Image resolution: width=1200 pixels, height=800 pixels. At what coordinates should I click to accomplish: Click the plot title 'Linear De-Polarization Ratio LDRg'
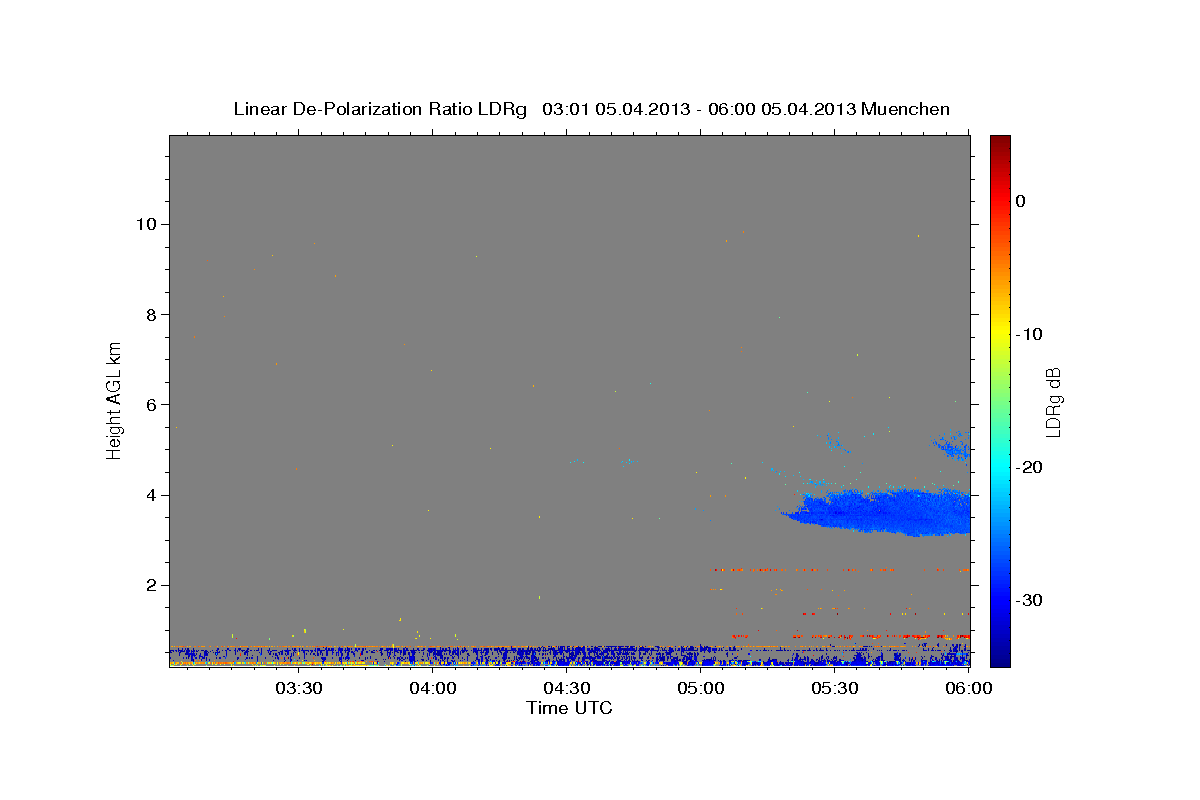click(x=380, y=109)
